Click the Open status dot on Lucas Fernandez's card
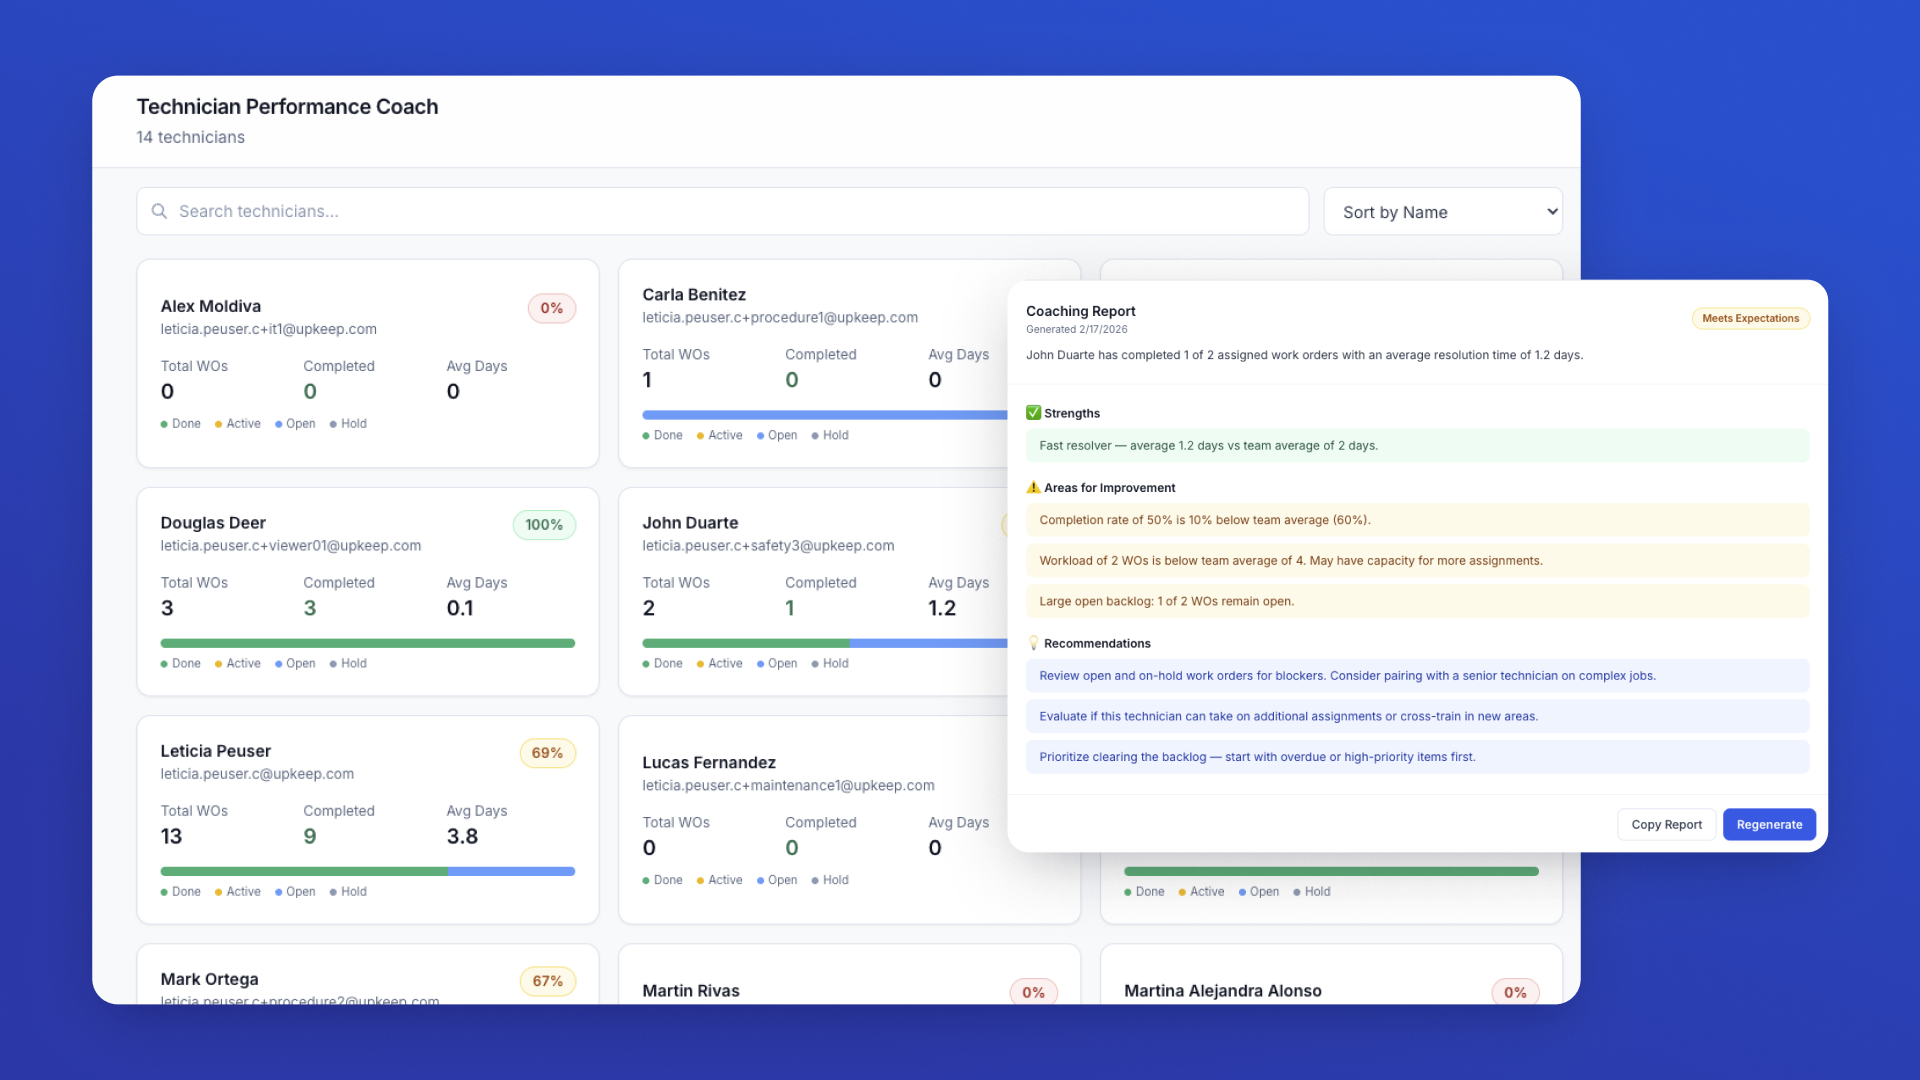Viewport: 1920px width, 1080px height. pos(762,880)
